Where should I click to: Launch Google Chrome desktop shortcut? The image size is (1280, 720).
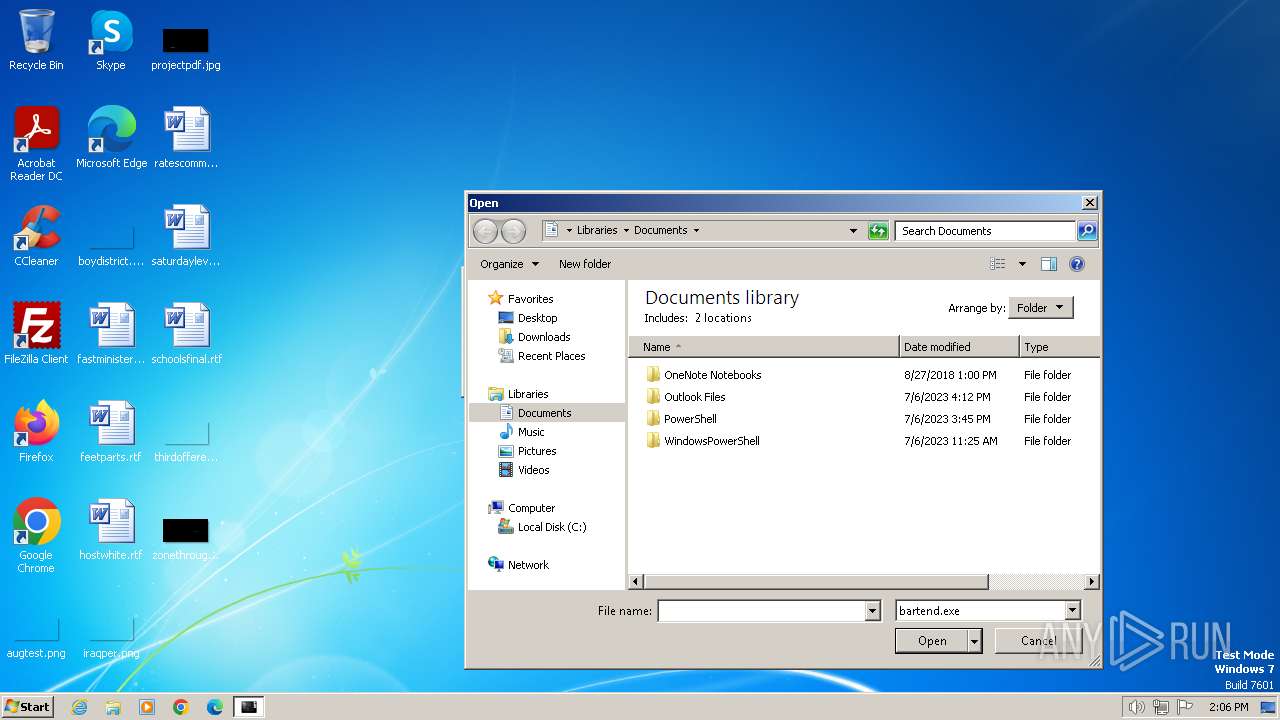36,536
